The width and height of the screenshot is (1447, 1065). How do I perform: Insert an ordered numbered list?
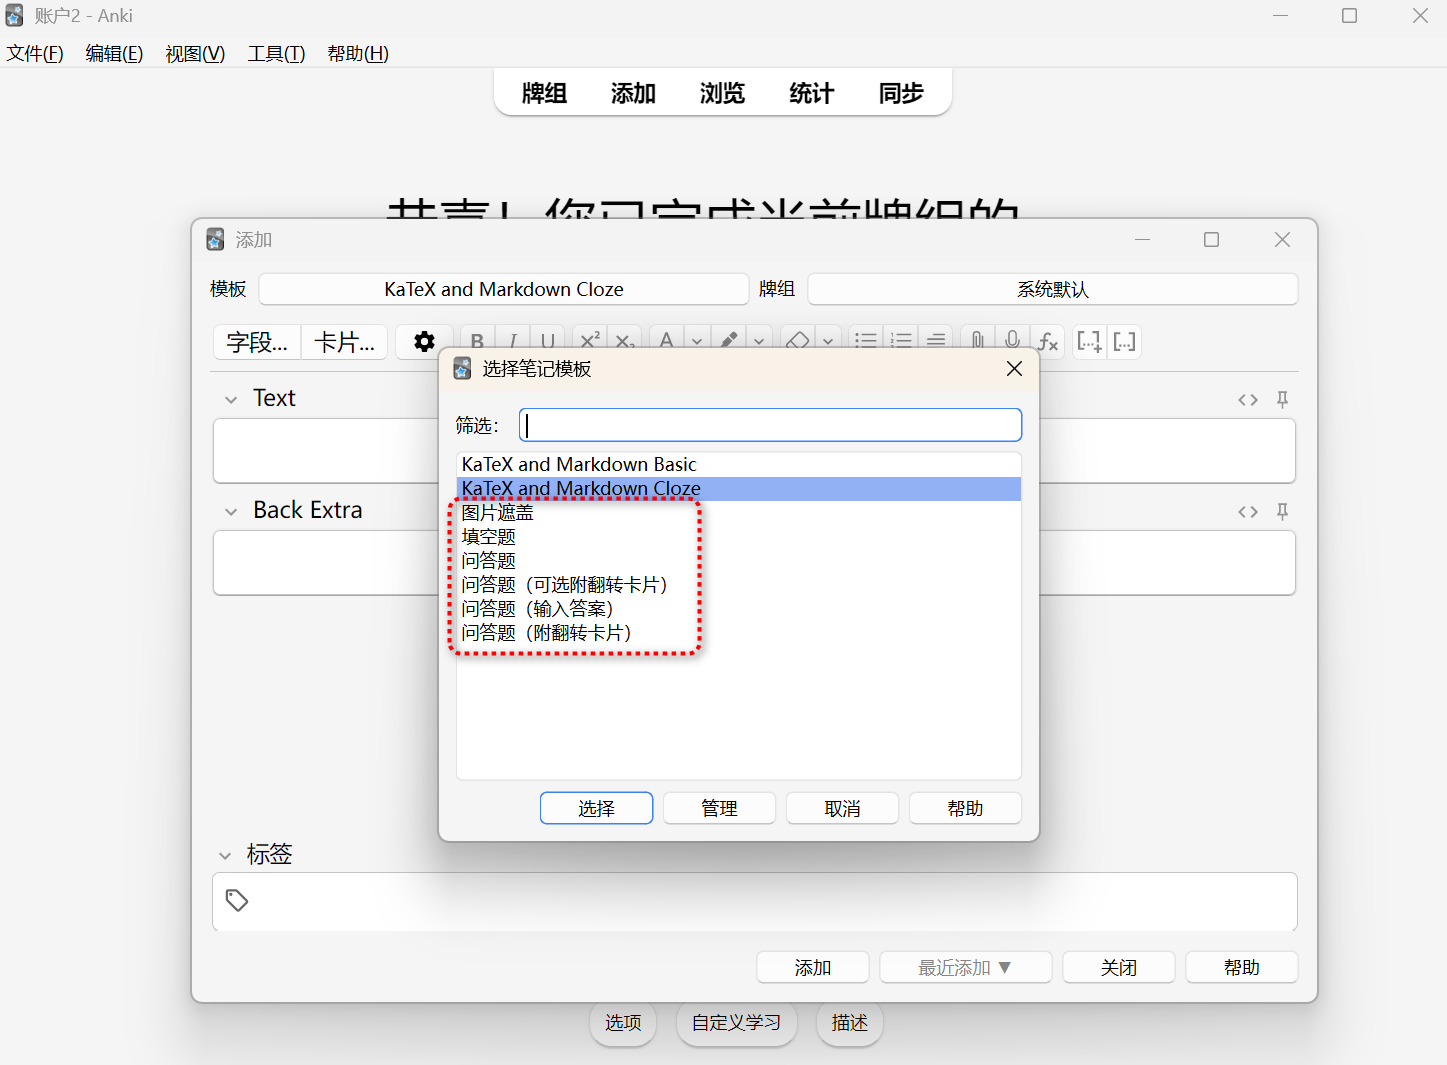click(x=901, y=341)
